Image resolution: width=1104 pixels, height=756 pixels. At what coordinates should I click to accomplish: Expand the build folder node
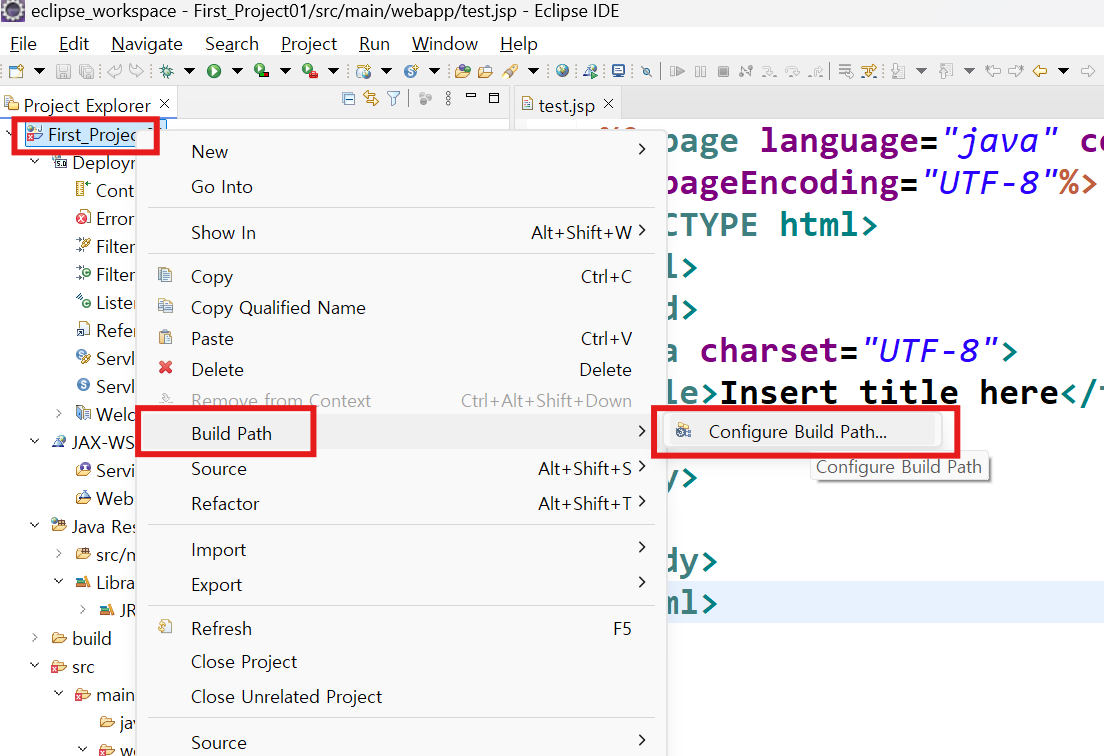(34, 638)
